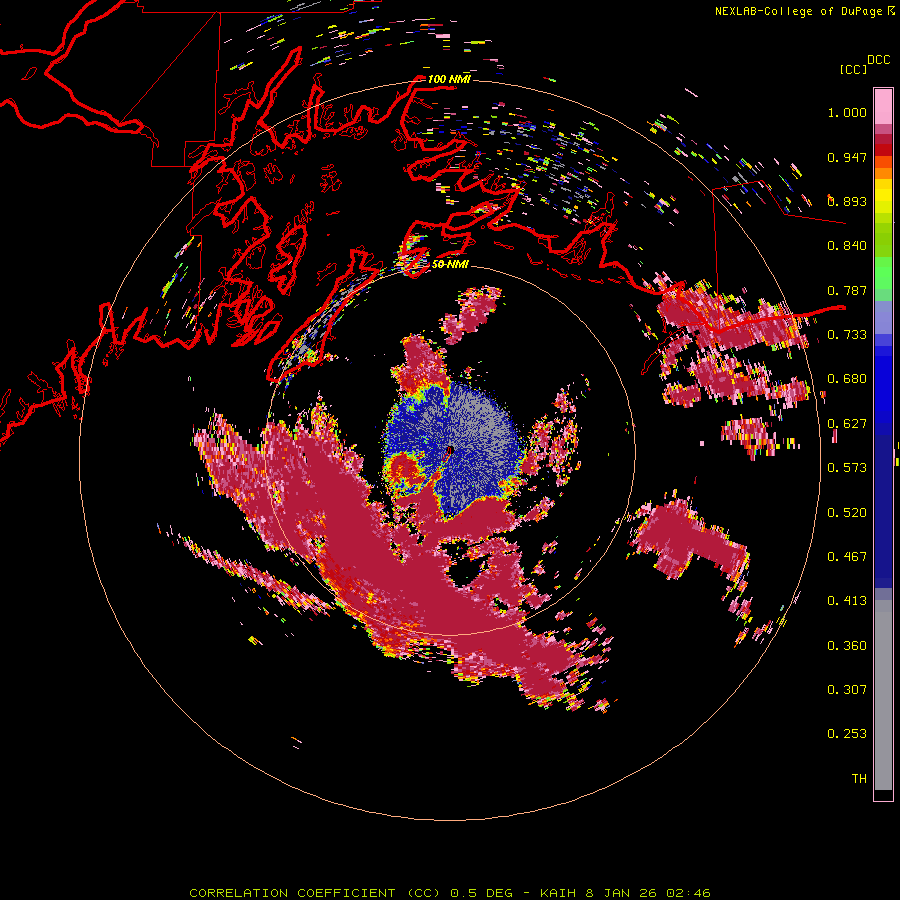Click the 0.520 scale value
Screen dimensions: 900x900
pos(847,513)
